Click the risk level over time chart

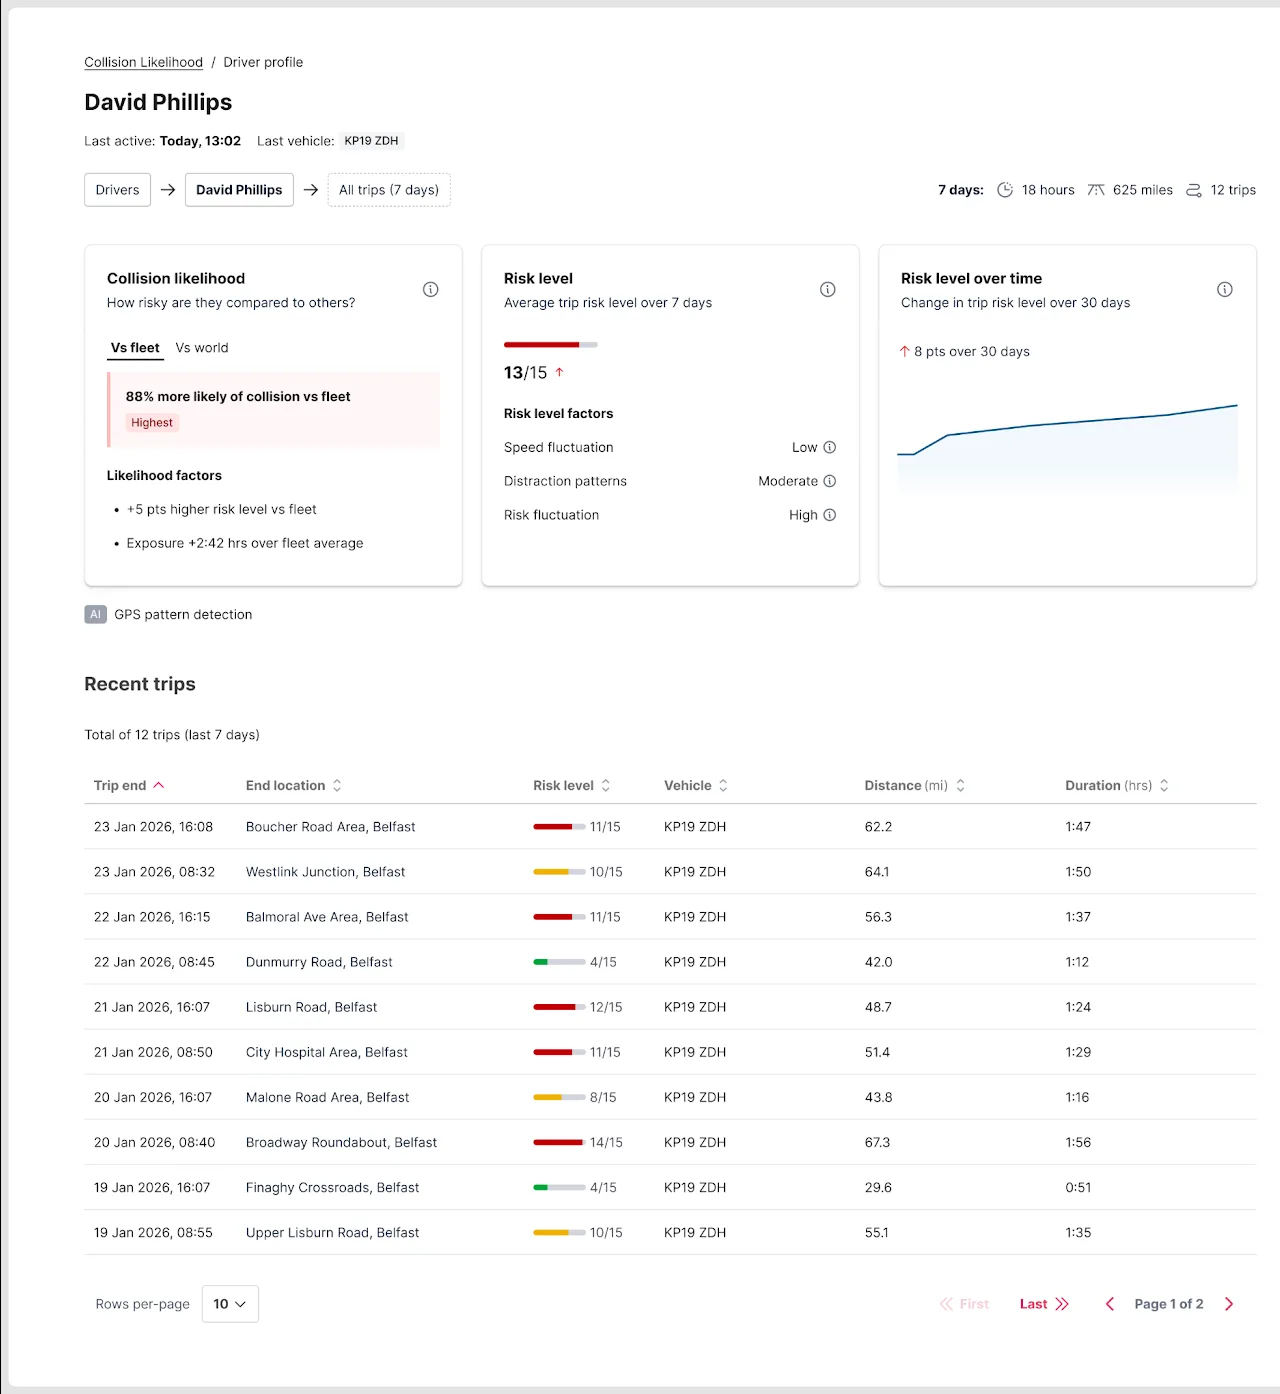click(1067, 446)
